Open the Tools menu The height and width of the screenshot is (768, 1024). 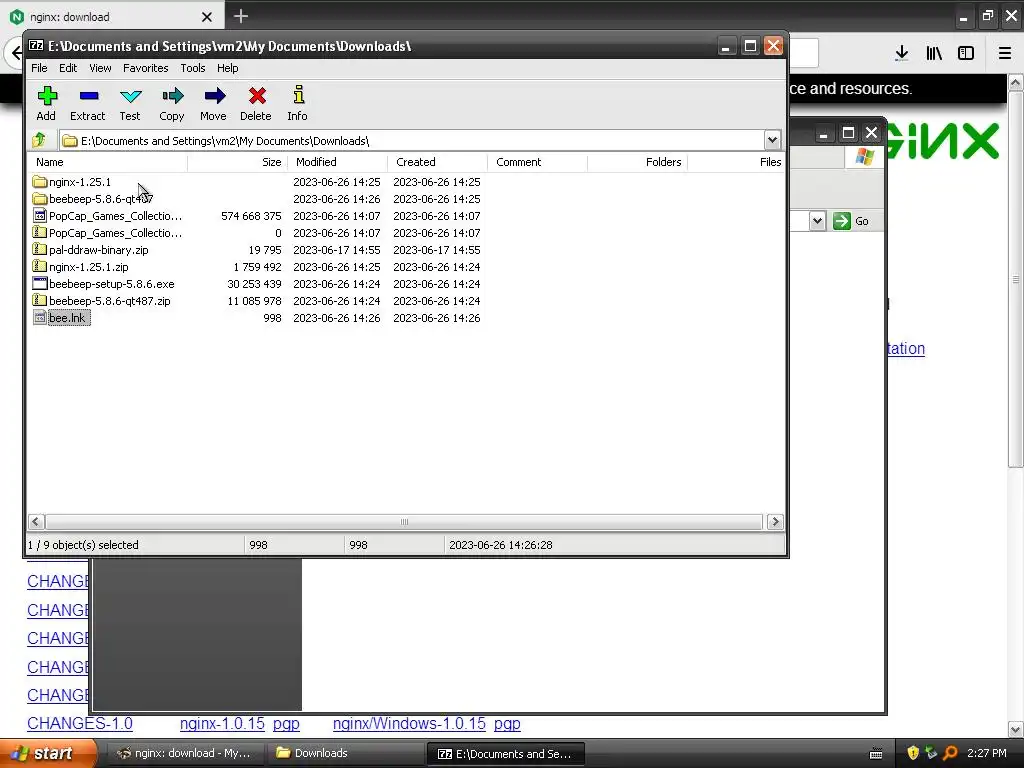pos(193,68)
